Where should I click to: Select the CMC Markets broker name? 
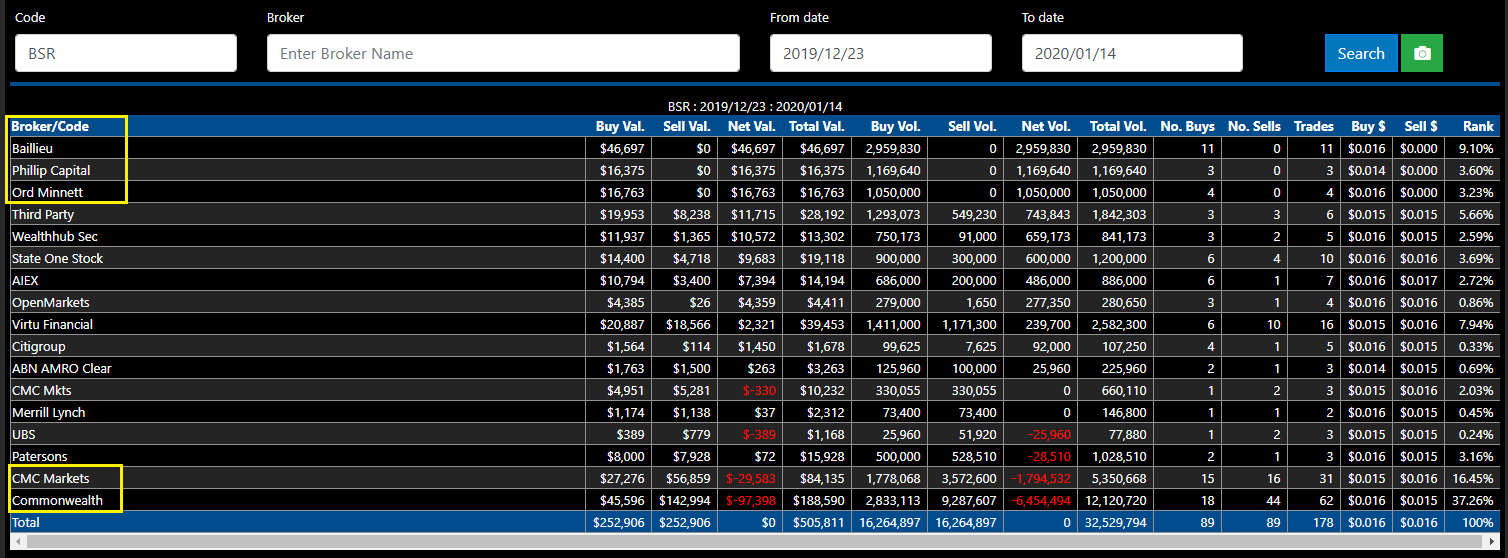tap(50, 478)
